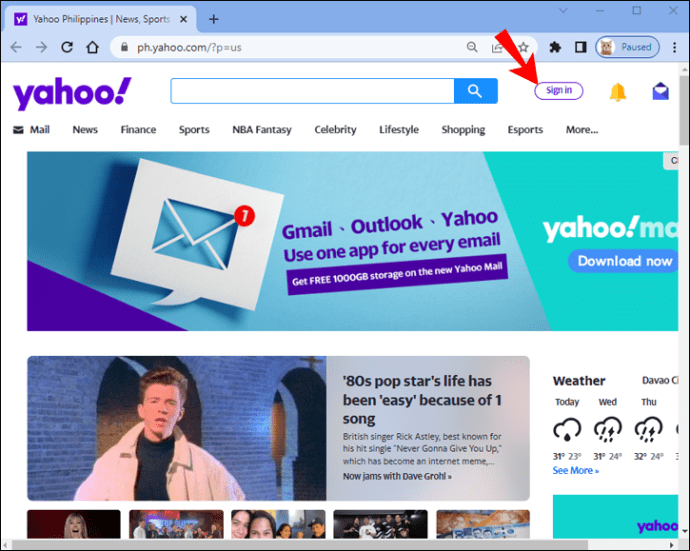690x551 pixels.
Task: Focus the Yahoo search box
Action: [312, 91]
